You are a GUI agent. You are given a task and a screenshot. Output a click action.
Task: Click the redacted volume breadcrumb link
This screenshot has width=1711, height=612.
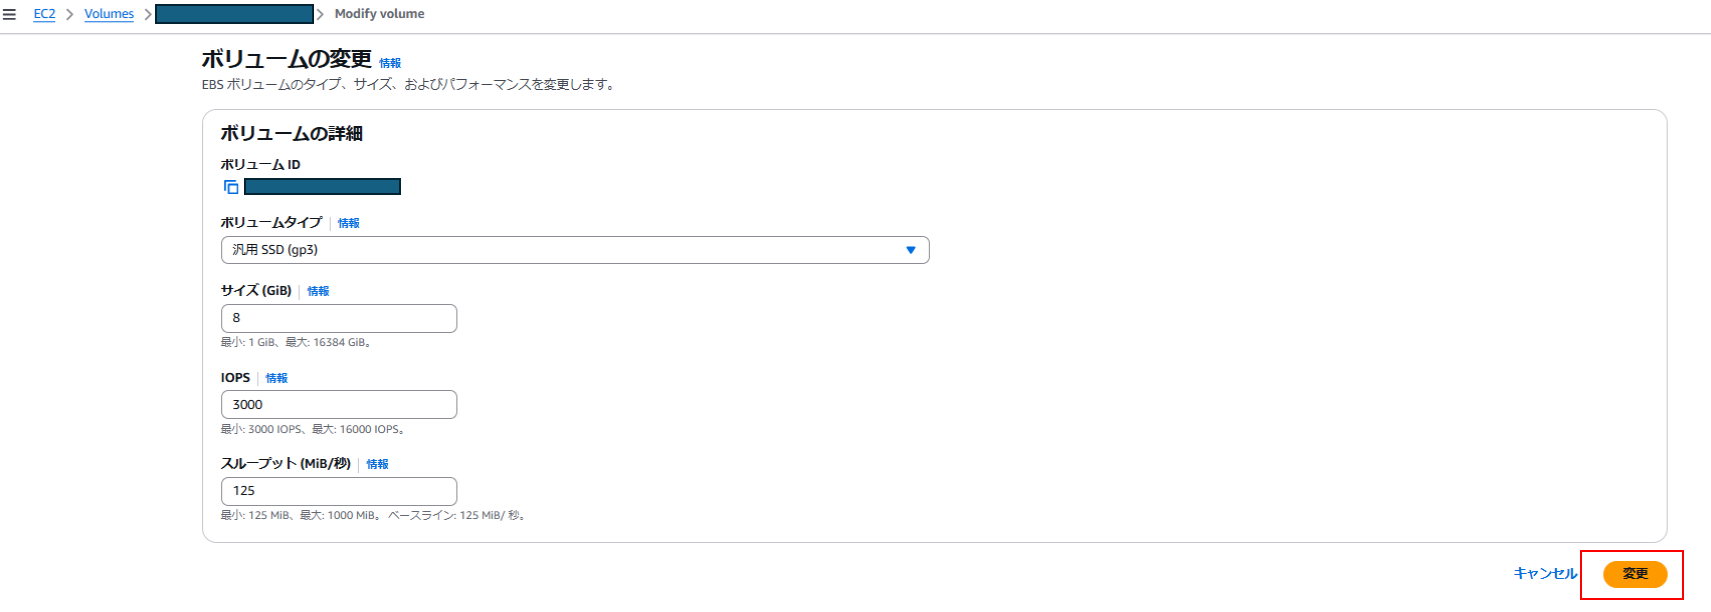click(x=234, y=14)
